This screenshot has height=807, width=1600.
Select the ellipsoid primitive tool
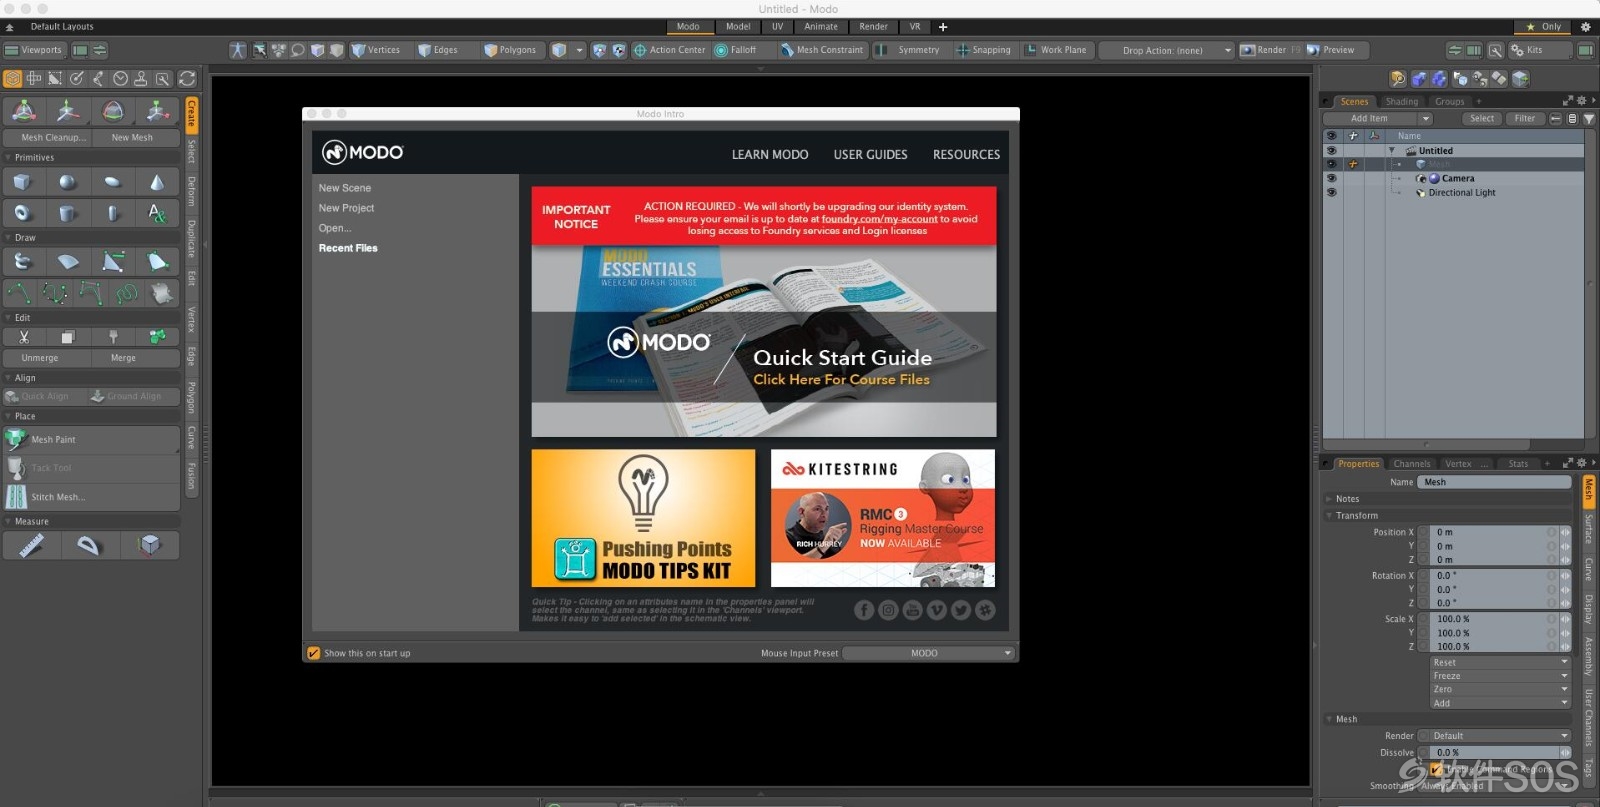(113, 182)
